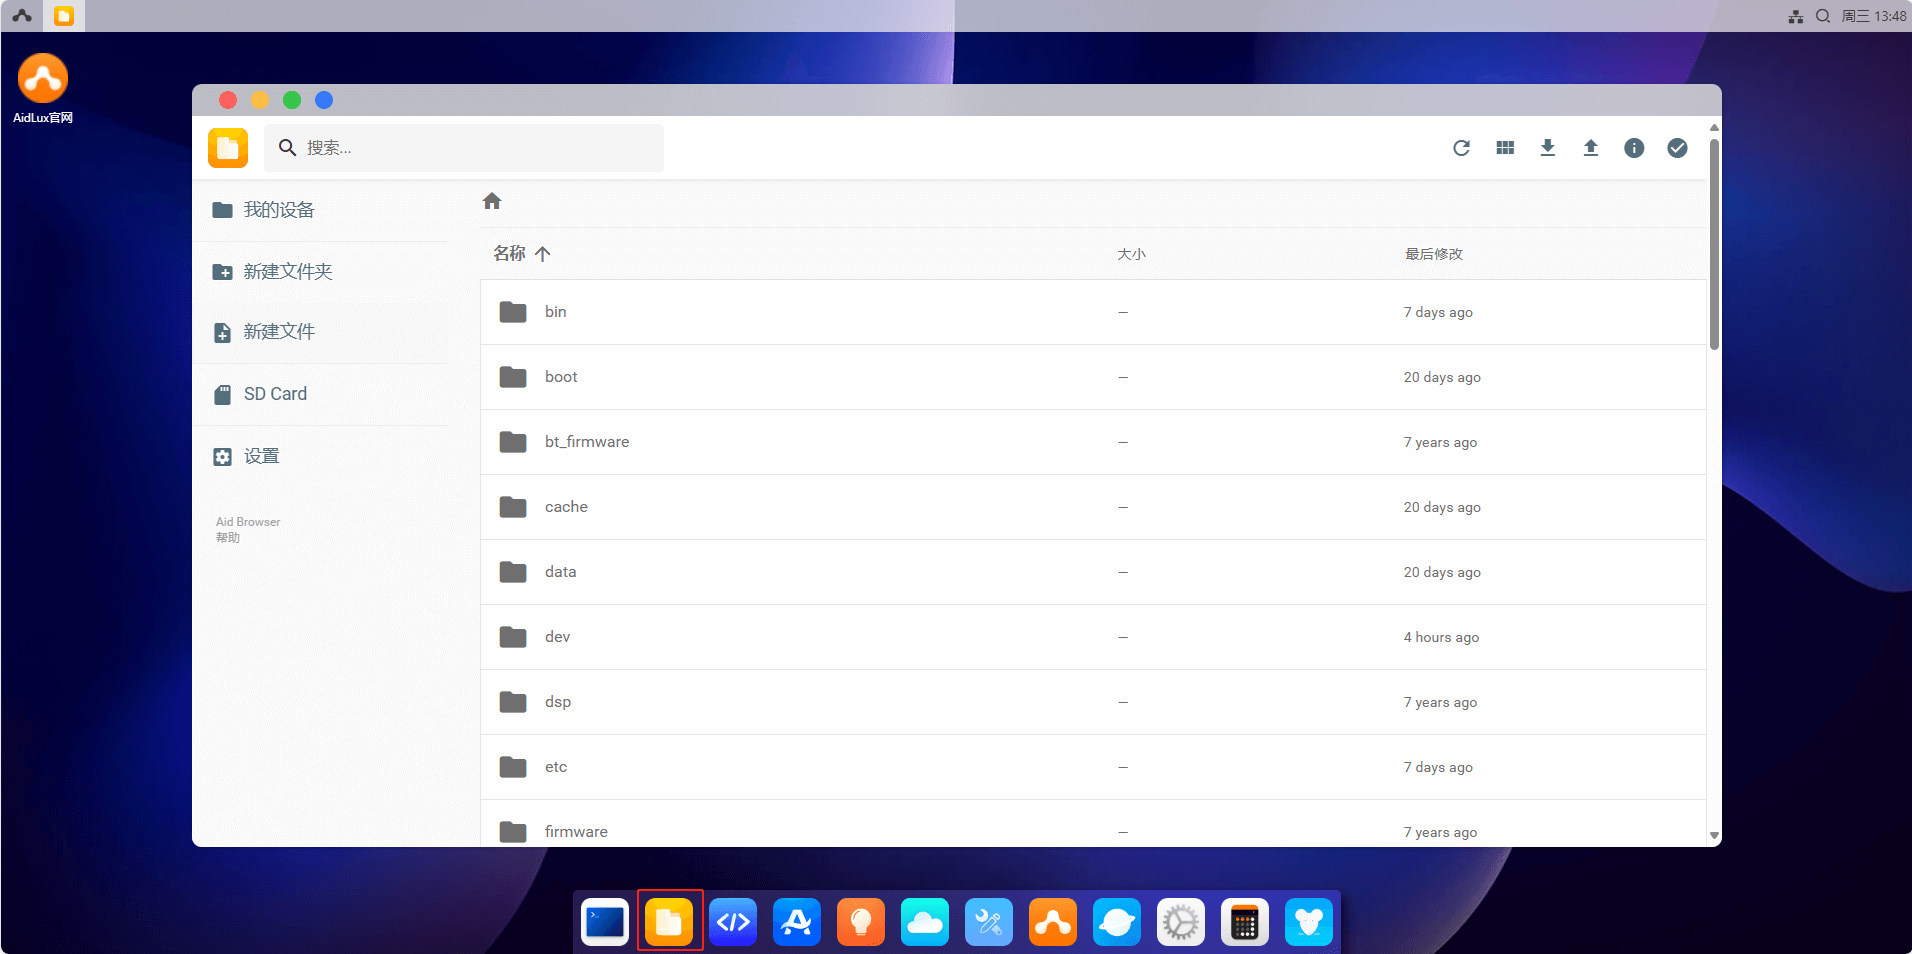Create a new file from sidebar
This screenshot has height=954, width=1912.
[x=278, y=332]
